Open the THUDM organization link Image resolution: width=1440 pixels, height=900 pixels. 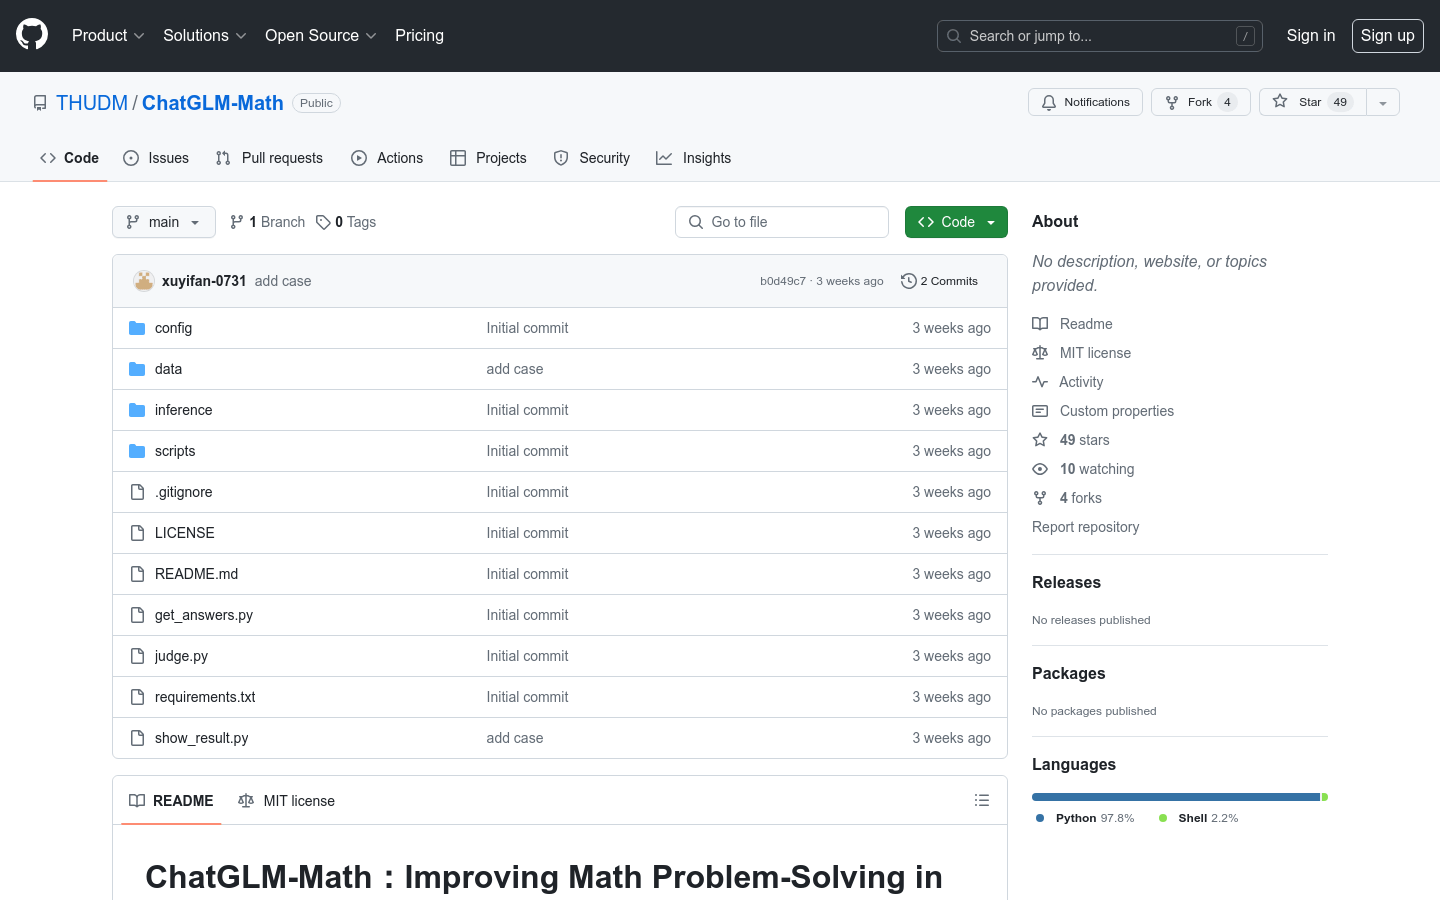point(92,103)
